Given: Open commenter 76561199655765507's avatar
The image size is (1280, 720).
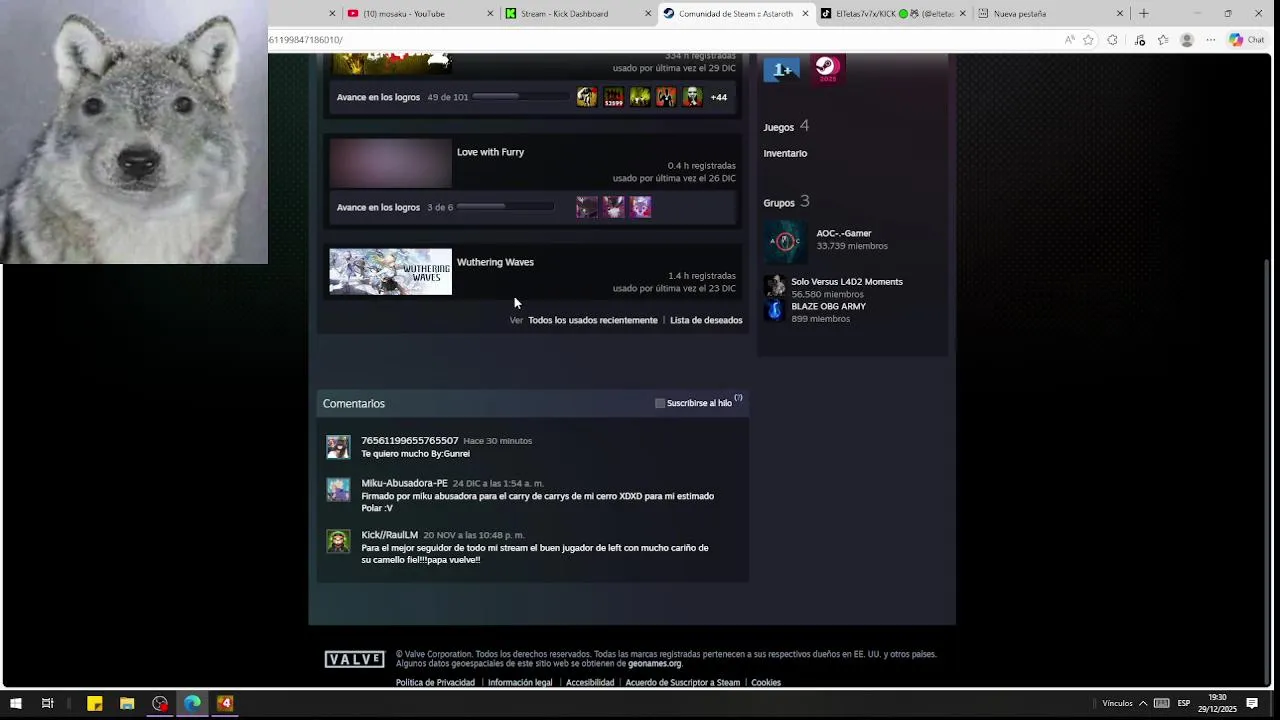Looking at the screenshot, I should [338, 447].
